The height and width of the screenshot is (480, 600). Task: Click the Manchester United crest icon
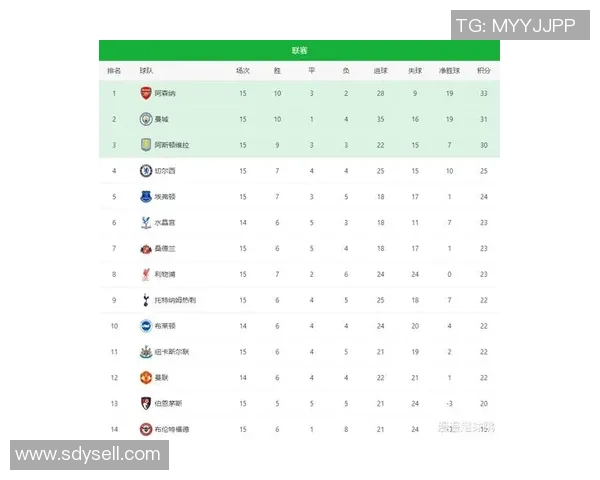pyautogui.click(x=146, y=377)
